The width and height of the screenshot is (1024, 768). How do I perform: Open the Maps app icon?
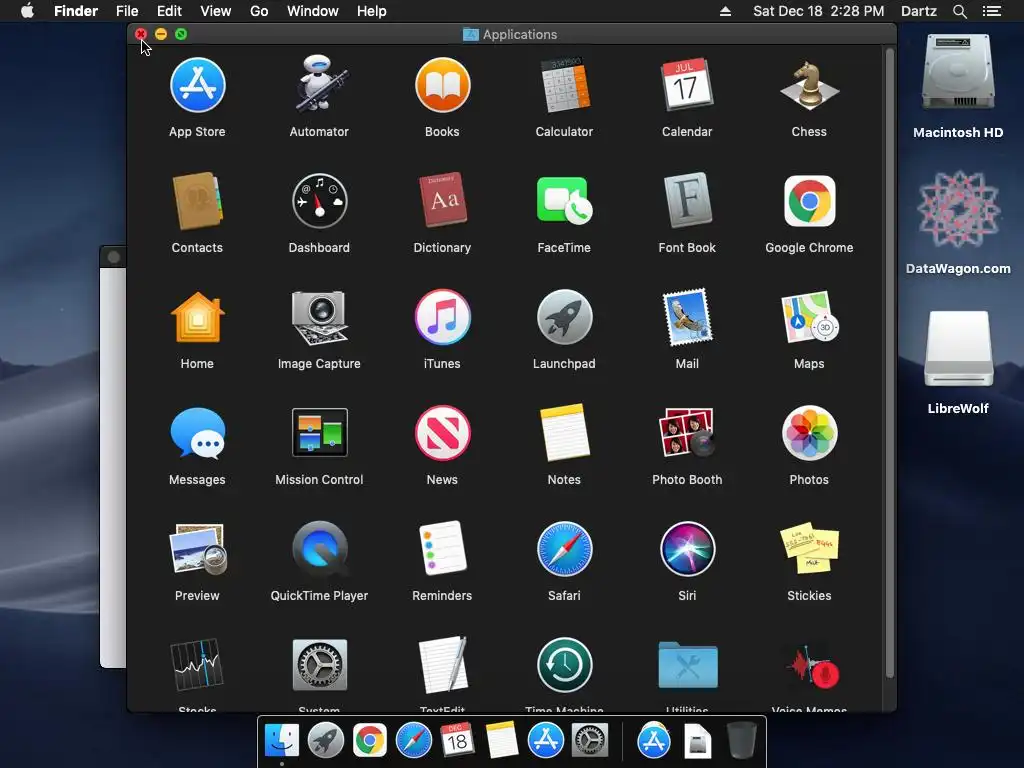pos(809,317)
